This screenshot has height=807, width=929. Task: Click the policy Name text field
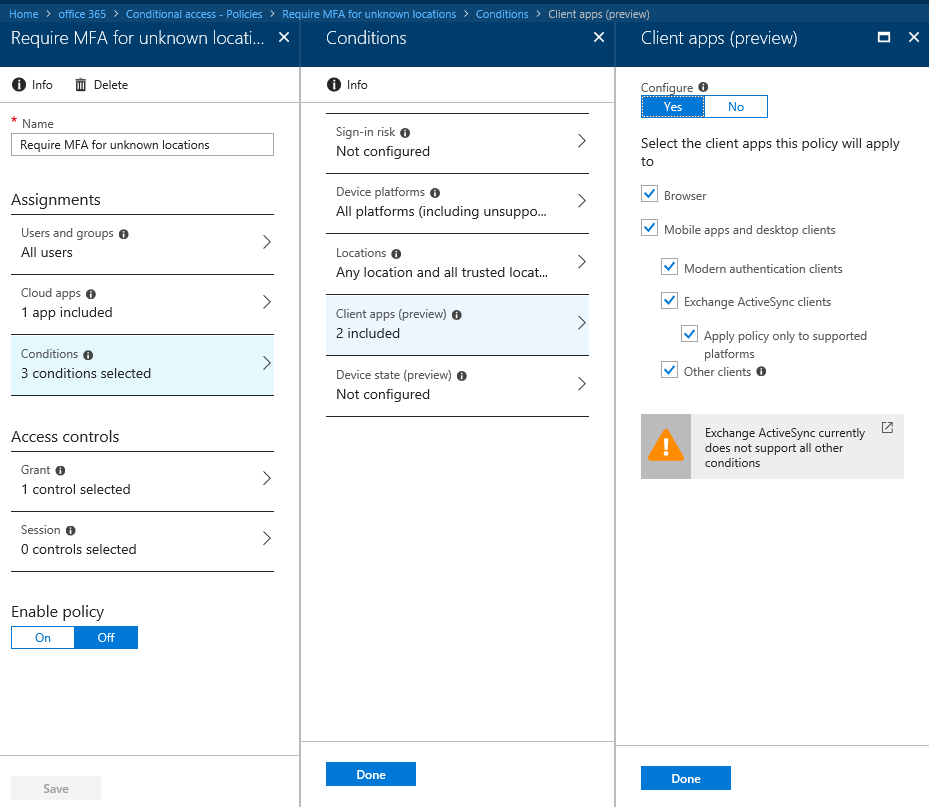click(142, 145)
